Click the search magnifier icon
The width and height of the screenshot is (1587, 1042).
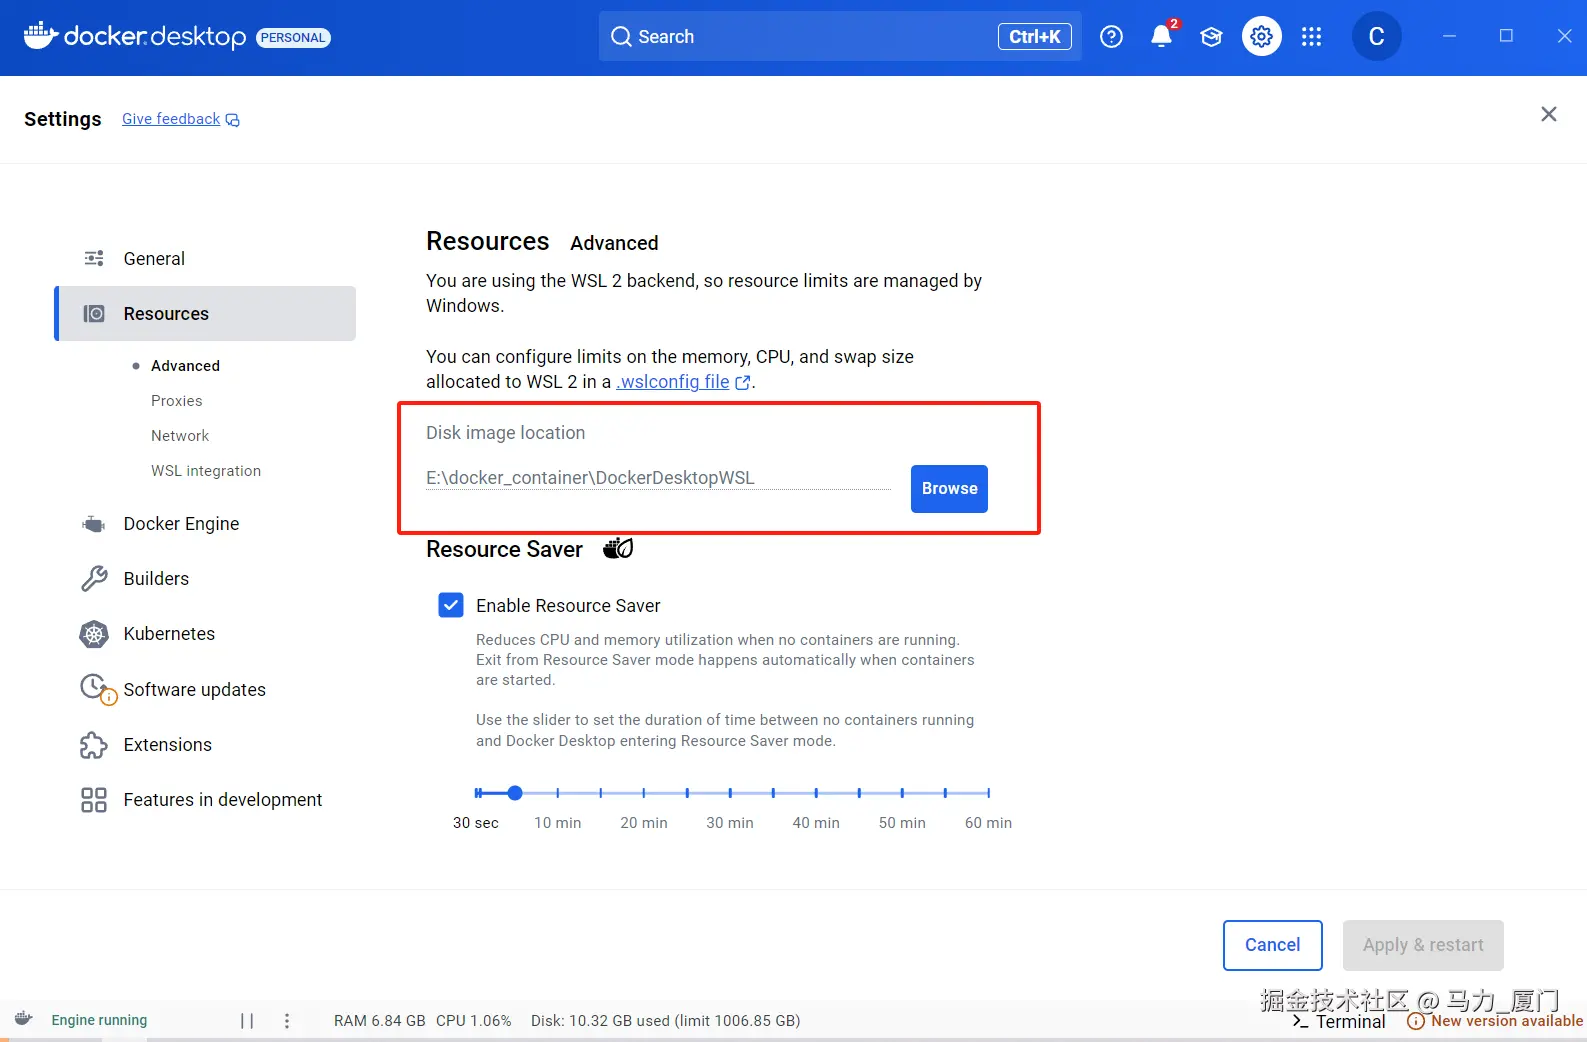point(621,37)
